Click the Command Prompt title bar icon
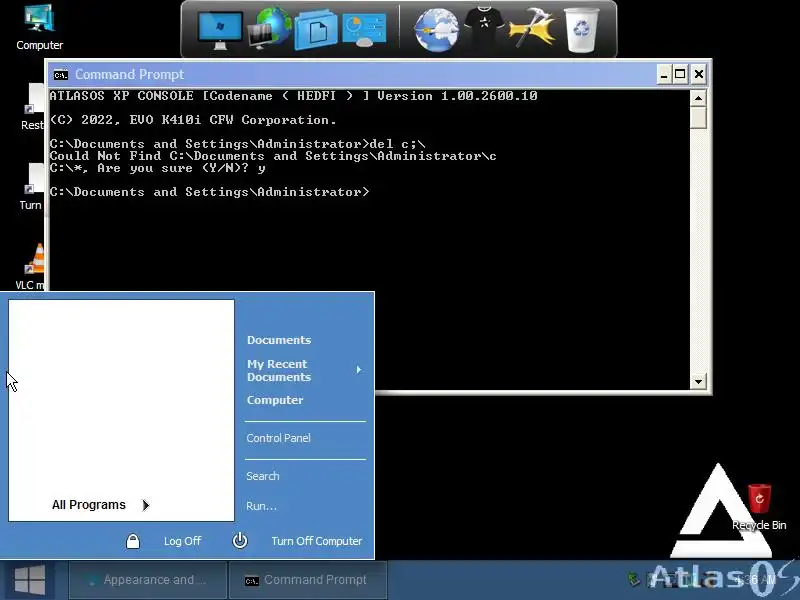The image size is (800, 600). [61, 75]
